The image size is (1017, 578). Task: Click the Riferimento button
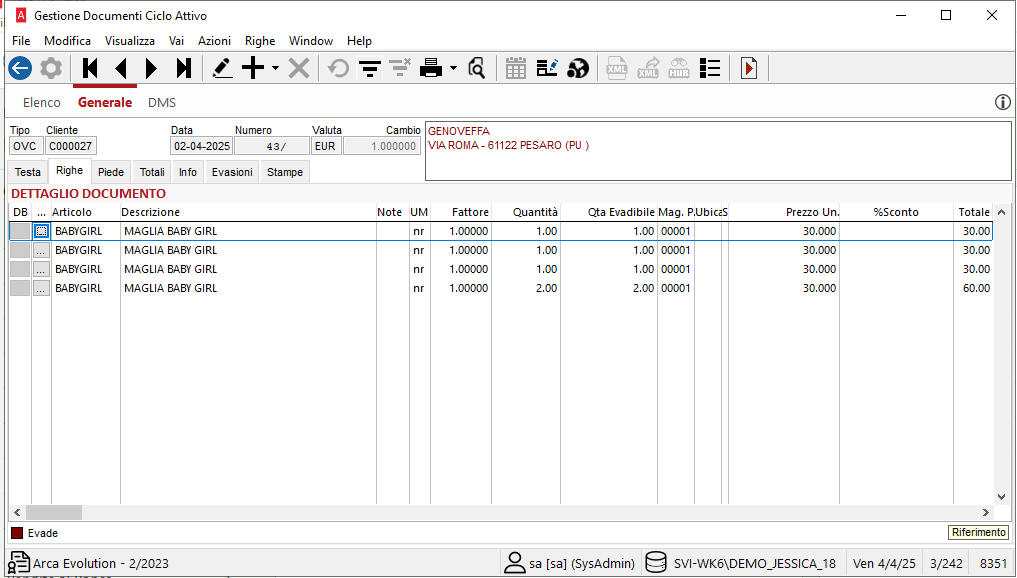pos(978,533)
